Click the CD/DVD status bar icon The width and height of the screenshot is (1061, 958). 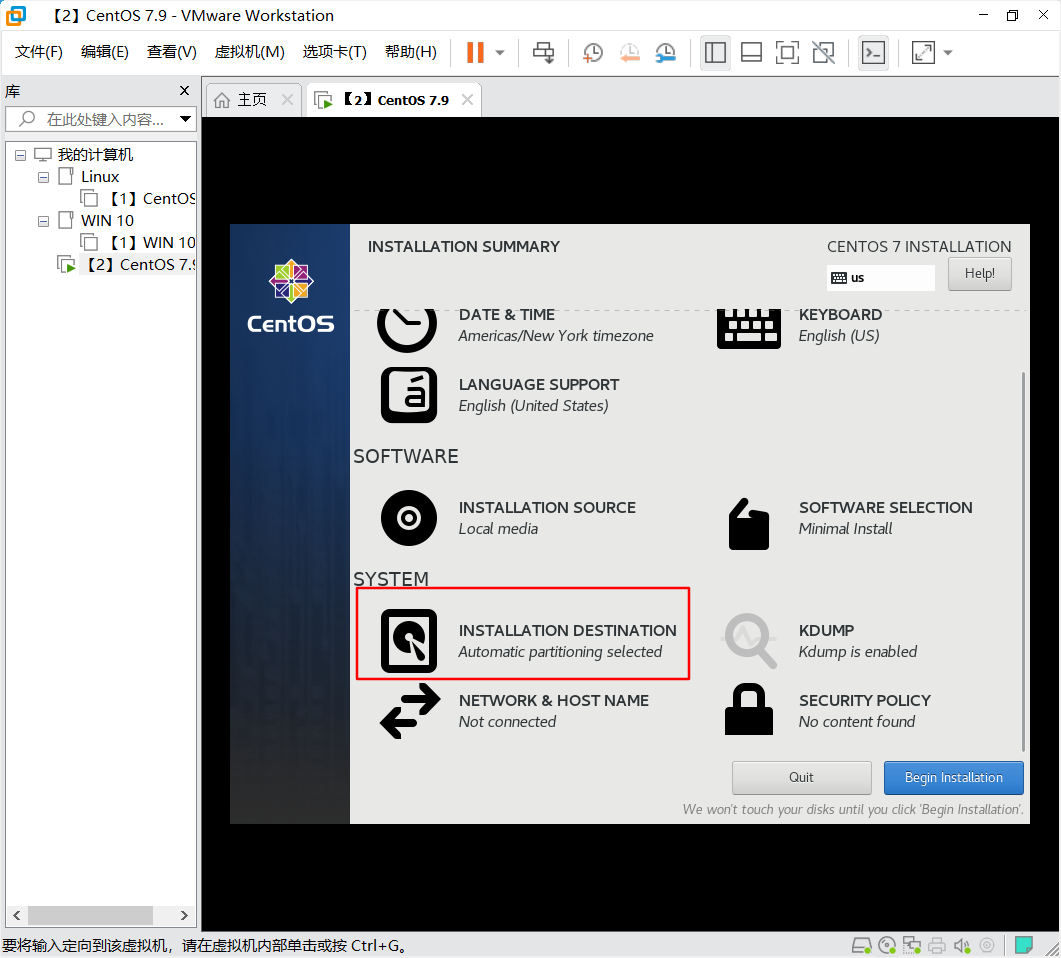(886, 945)
